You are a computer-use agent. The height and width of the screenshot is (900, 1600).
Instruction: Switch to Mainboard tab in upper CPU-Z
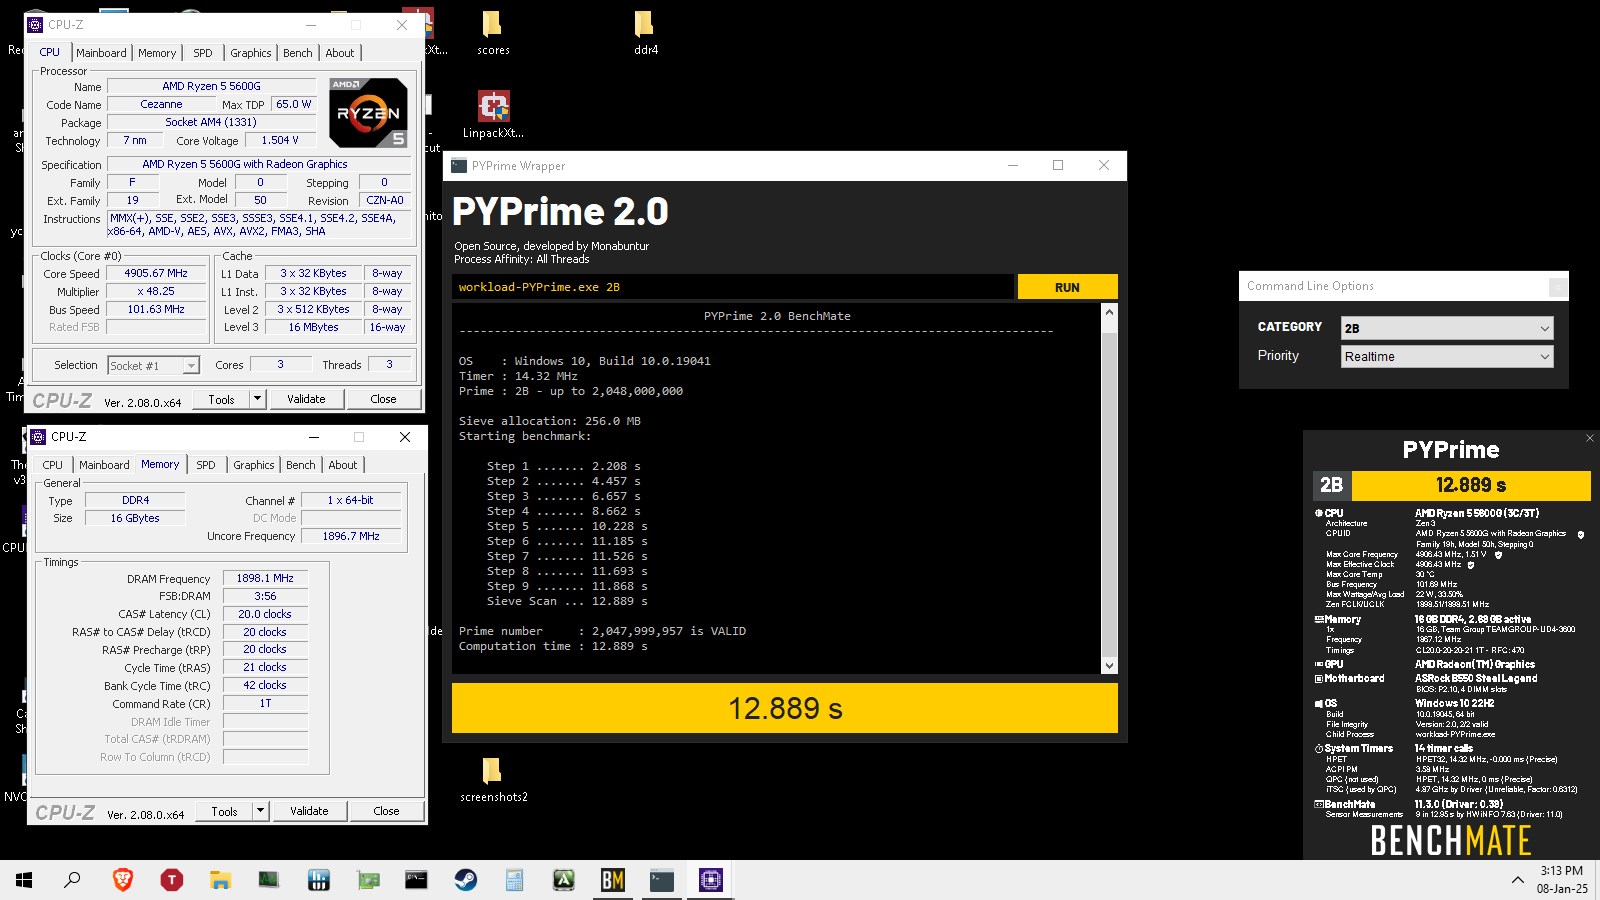click(x=101, y=53)
